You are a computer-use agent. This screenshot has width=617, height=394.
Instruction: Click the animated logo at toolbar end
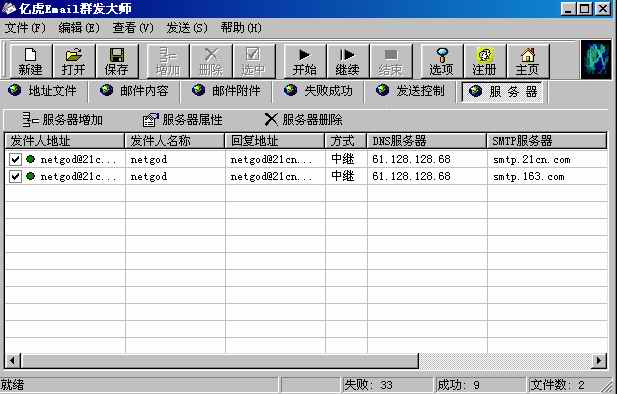click(596, 60)
